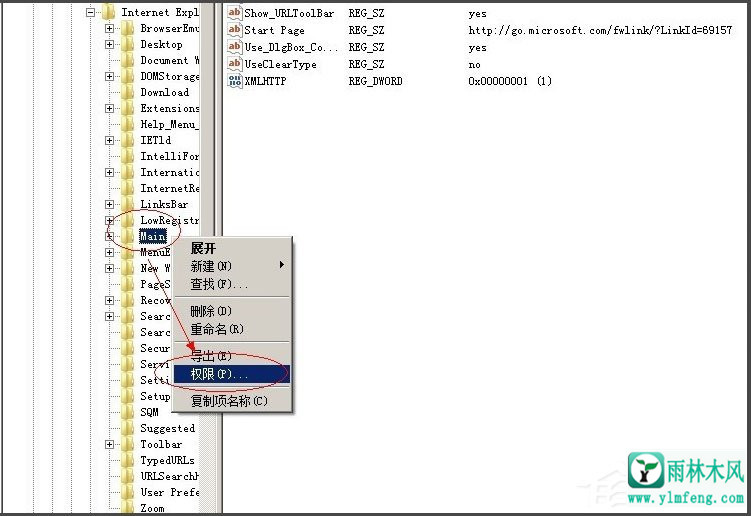Click the URLSearchHooks folder icon
Viewport: 751px width, 516px height.
click(127, 477)
